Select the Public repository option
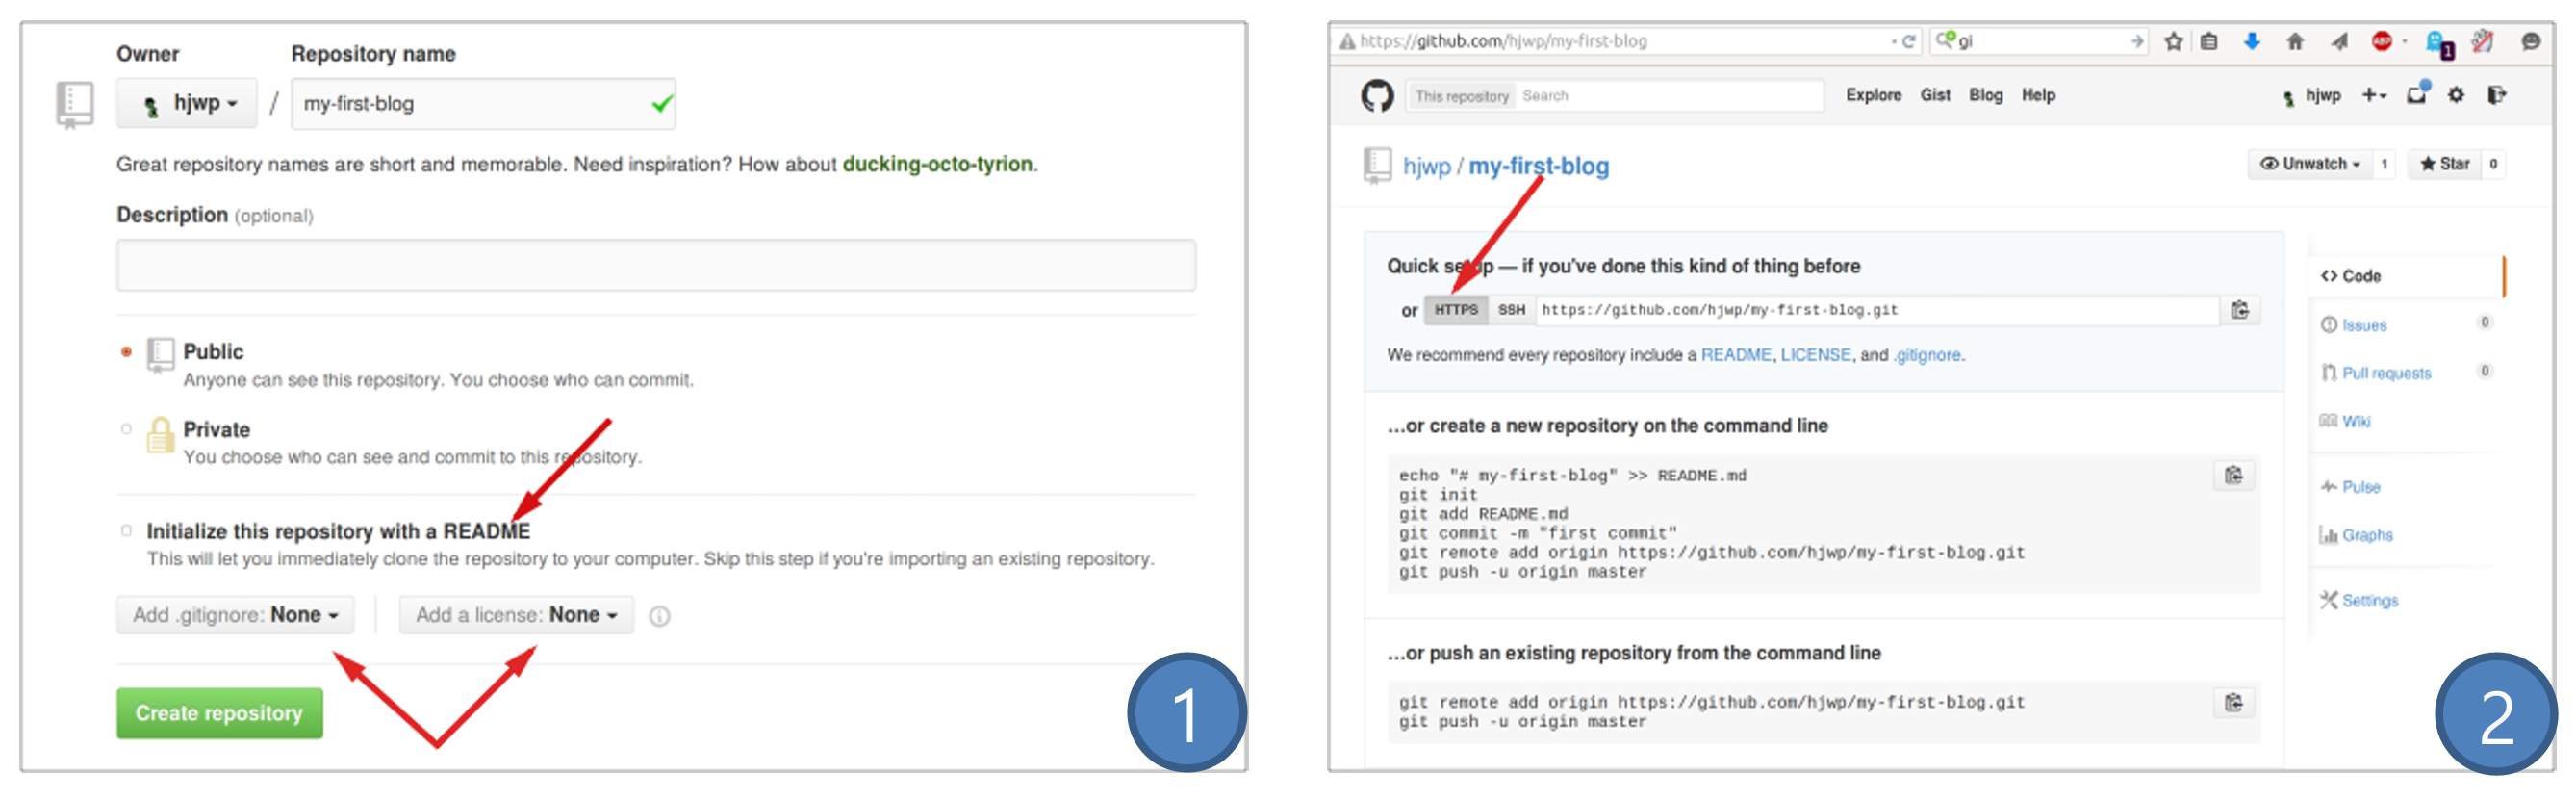 (x=126, y=352)
